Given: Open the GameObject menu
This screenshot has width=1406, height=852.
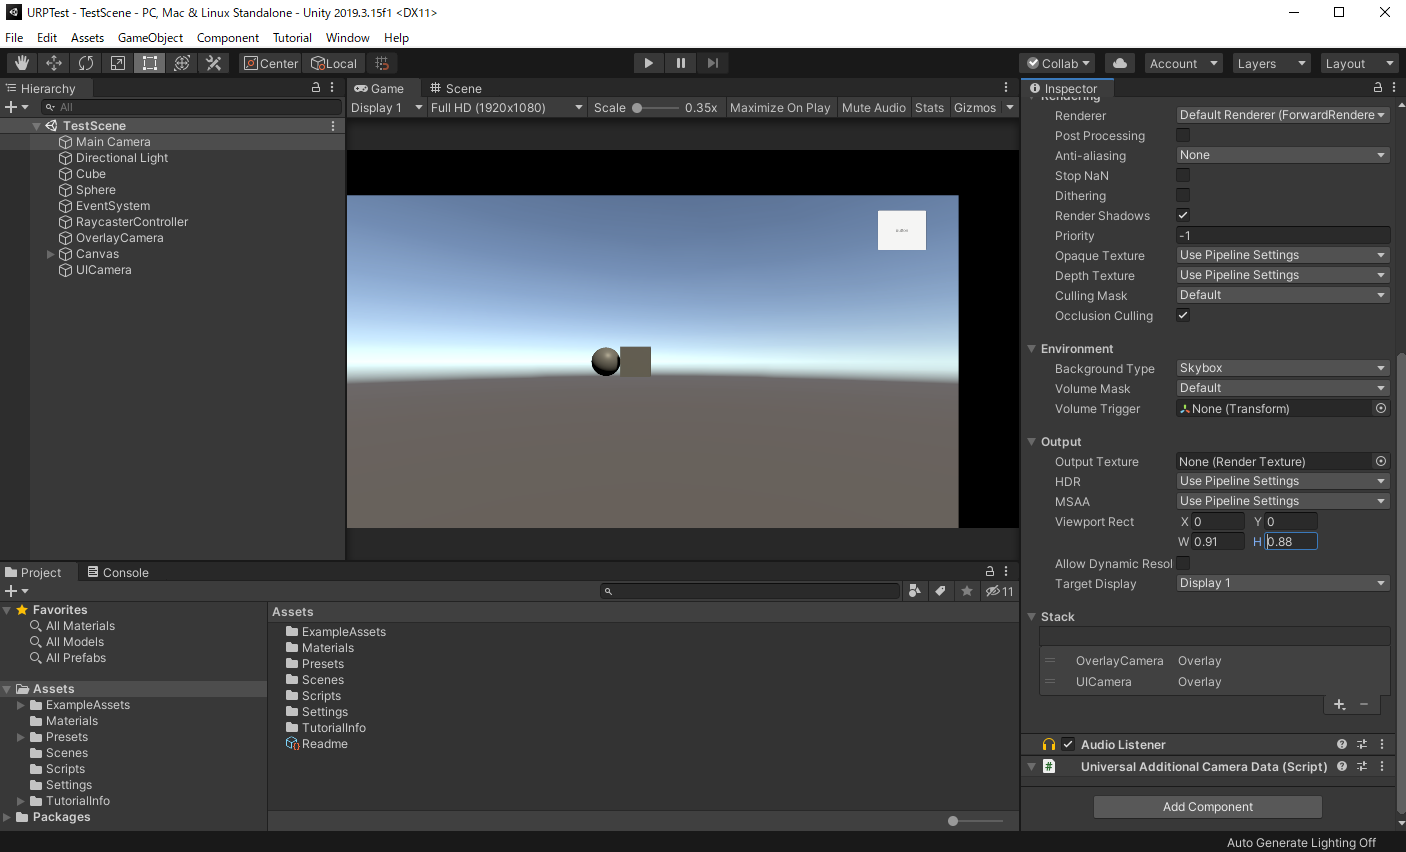Looking at the screenshot, I should pos(150,37).
